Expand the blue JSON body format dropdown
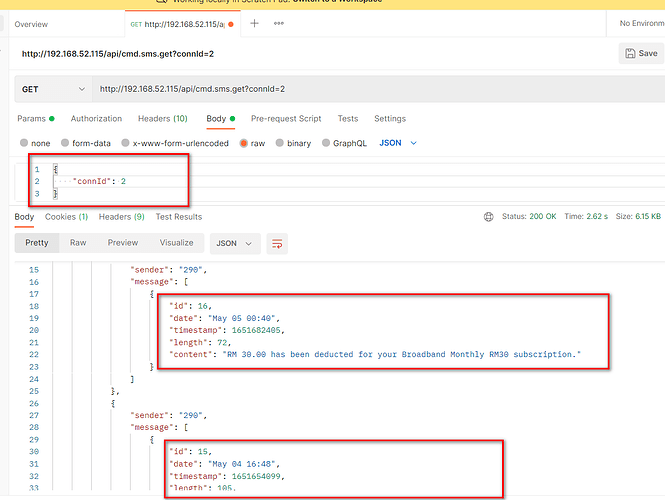Viewport: 665px width, 500px height. (x=397, y=143)
